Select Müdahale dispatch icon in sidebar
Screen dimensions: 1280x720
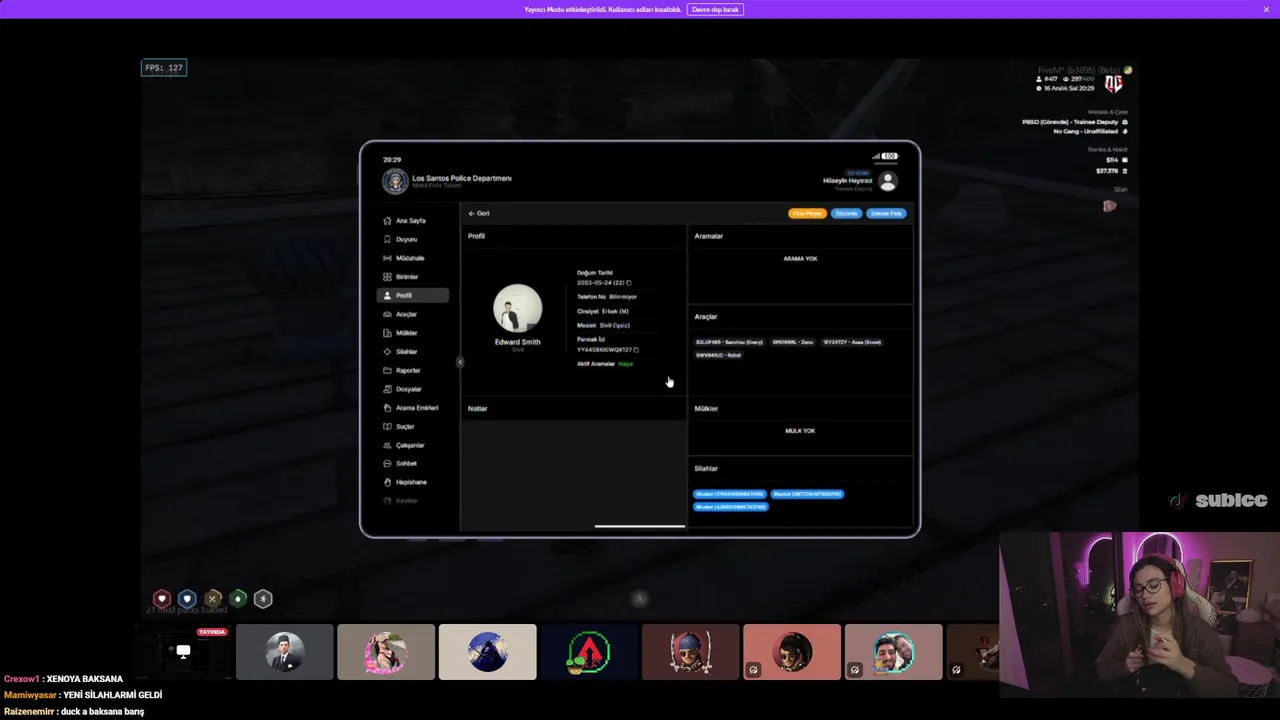pyautogui.click(x=387, y=258)
